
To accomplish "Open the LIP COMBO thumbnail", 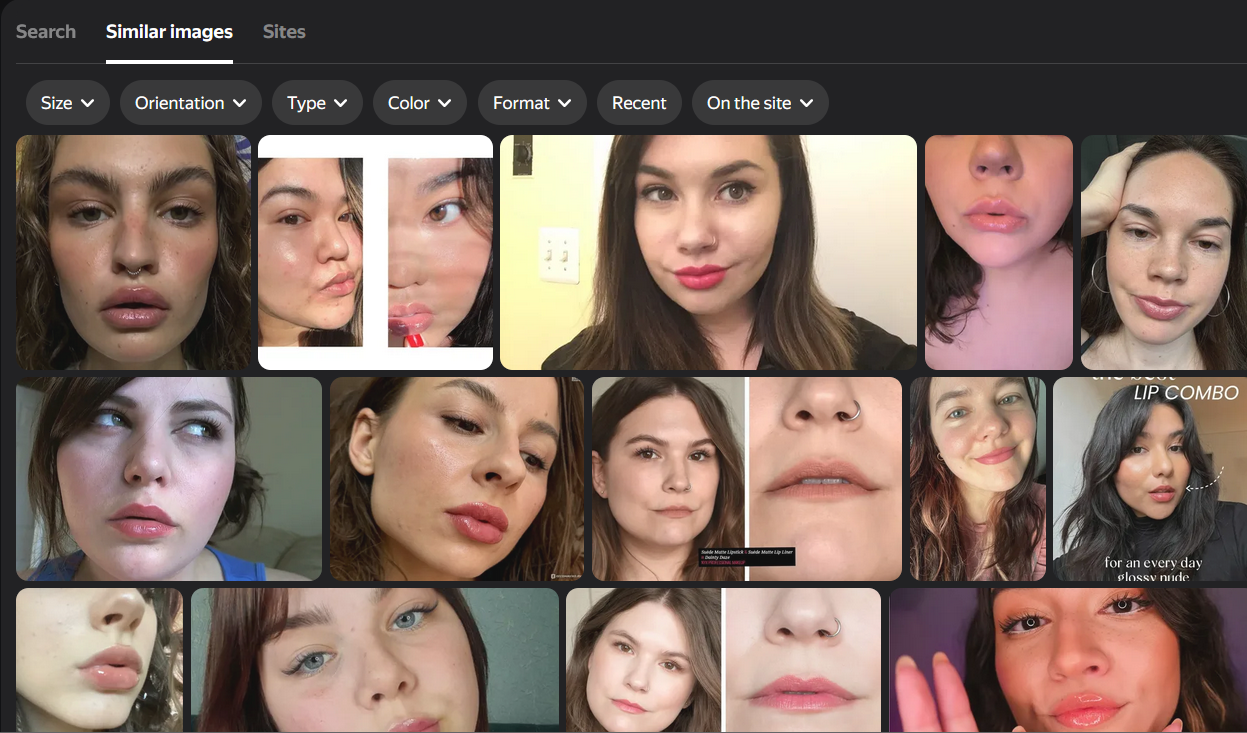I will coord(1150,479).
